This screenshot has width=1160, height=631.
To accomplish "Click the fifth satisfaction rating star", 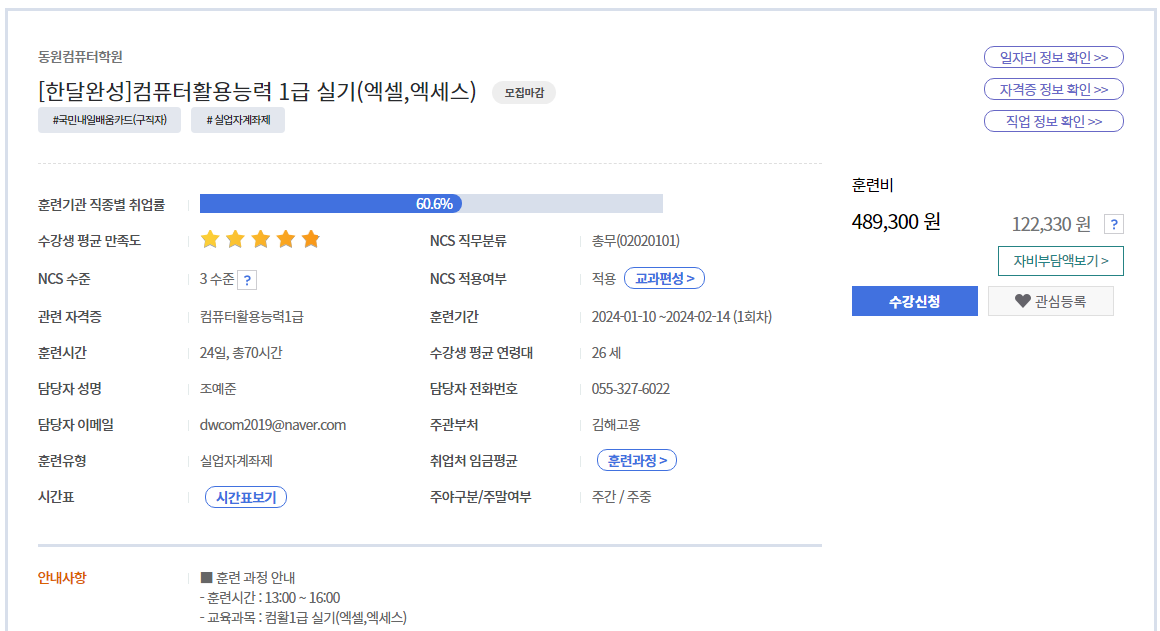I will tap(310, 239).
